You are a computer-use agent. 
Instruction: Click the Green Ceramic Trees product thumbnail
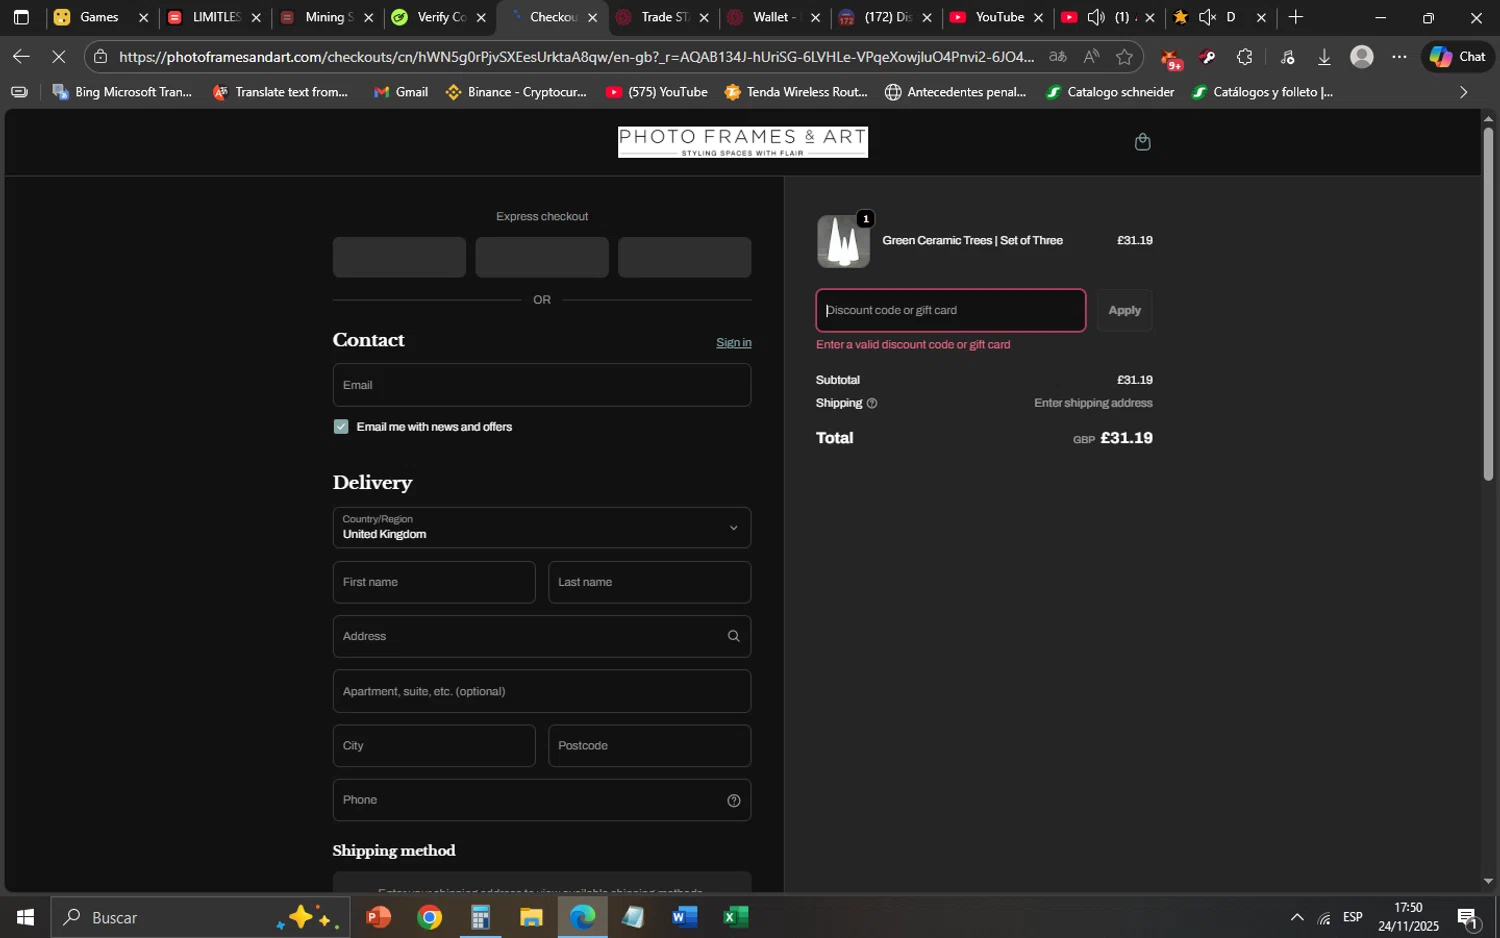[843, 241]
